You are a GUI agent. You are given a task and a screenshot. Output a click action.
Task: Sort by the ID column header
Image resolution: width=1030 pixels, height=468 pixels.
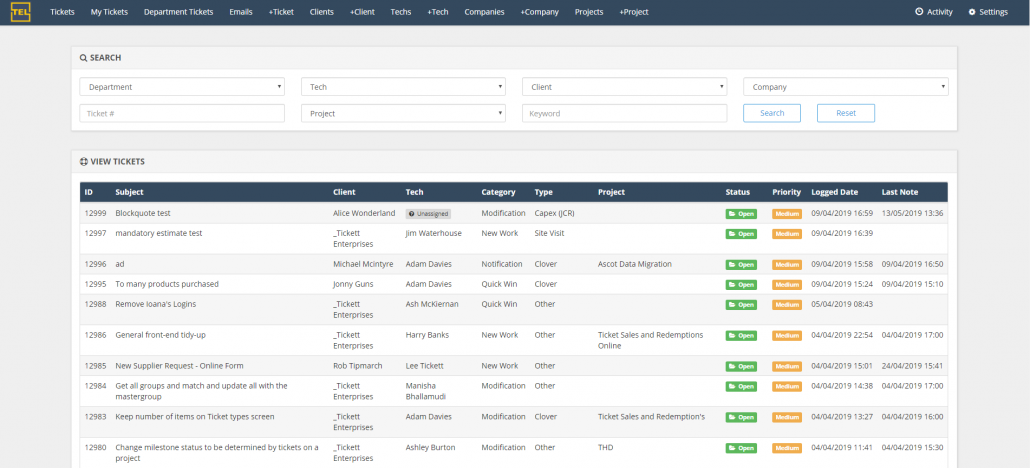89,192
